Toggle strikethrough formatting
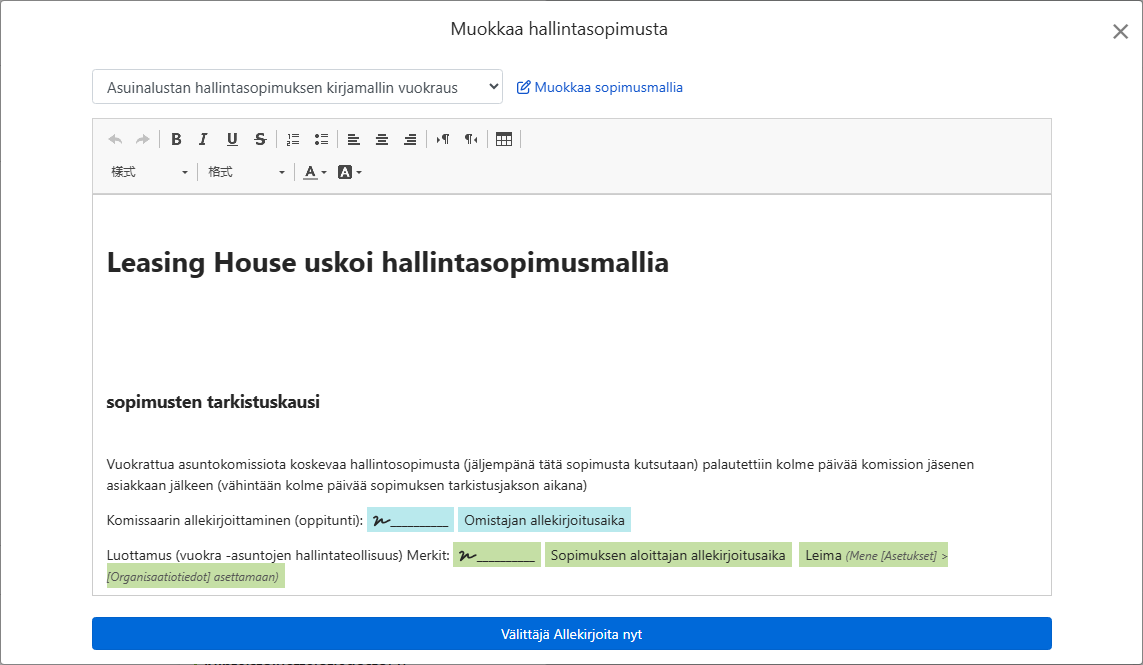 click(x=260, y=139)
